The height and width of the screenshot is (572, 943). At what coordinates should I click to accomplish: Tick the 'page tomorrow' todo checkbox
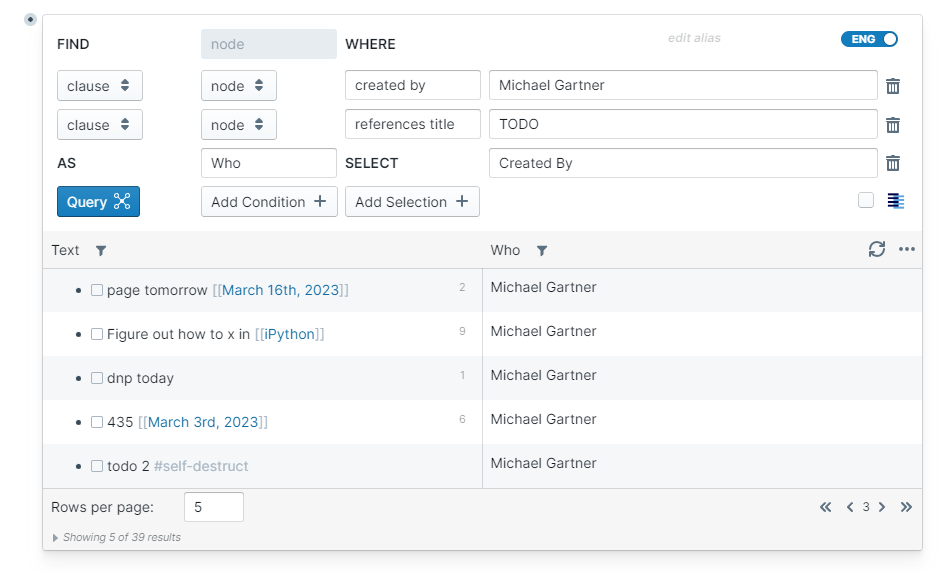[x=97, y=290]
